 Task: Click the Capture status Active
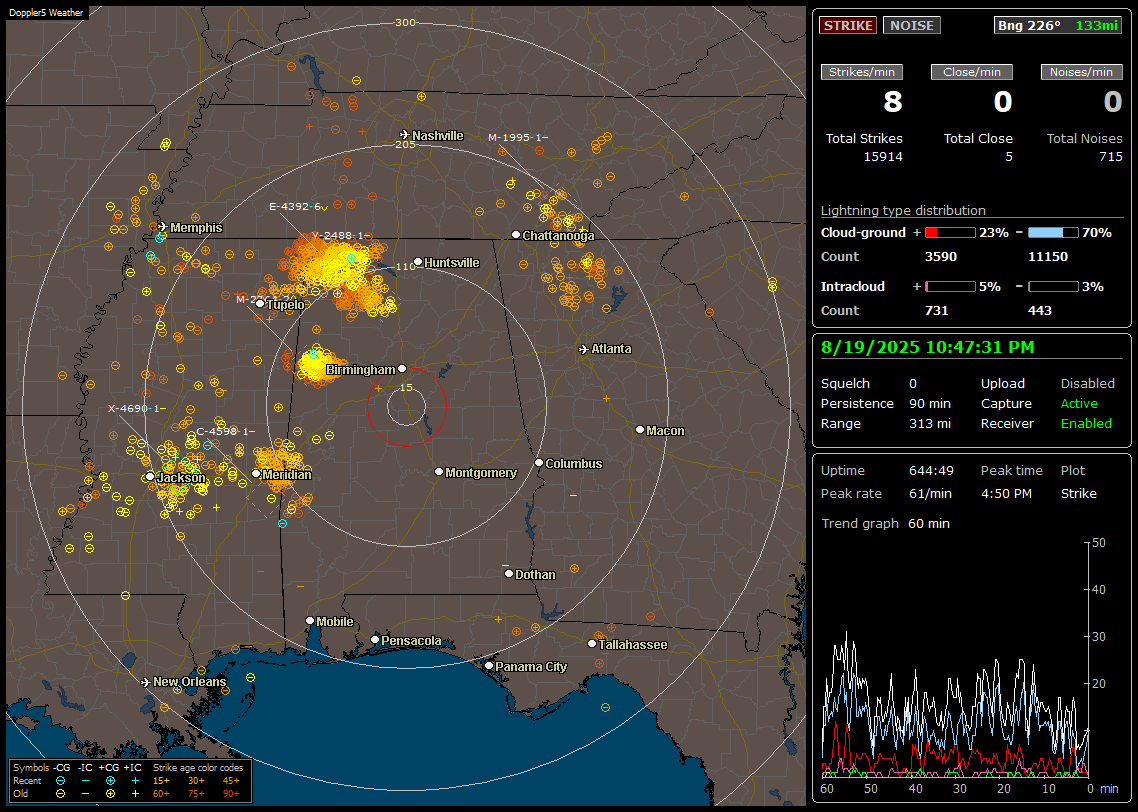1079,403
